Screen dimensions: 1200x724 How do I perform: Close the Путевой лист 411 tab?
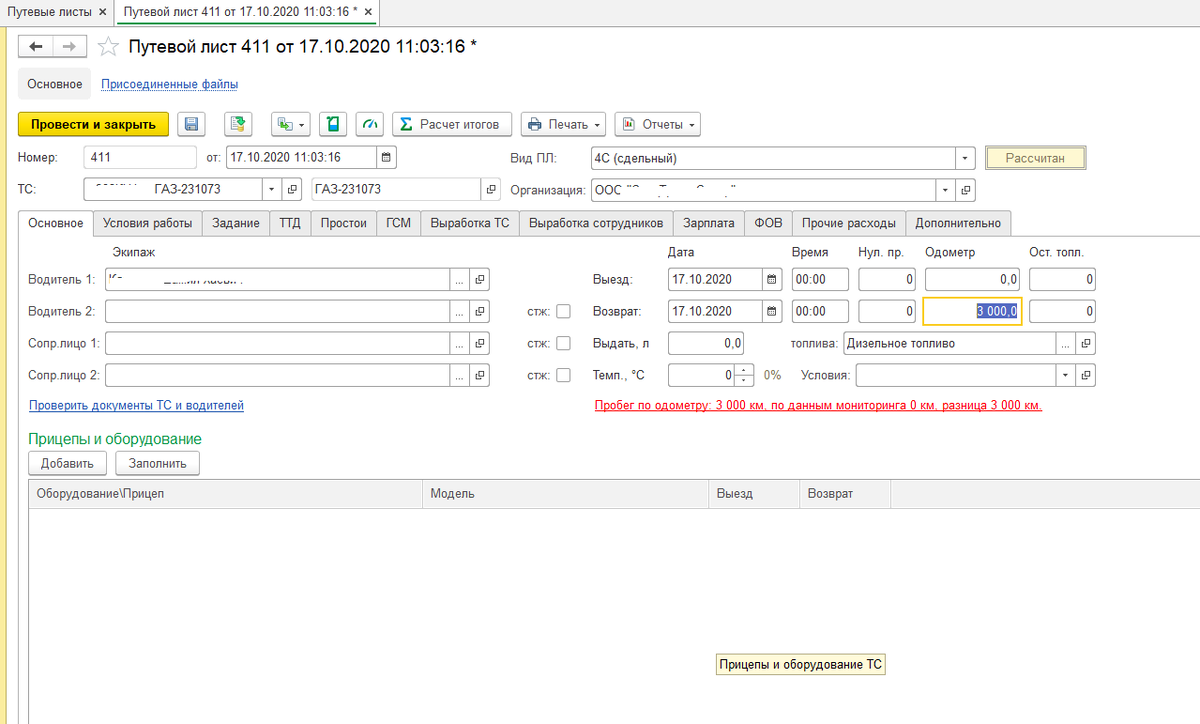[x=369, y=12]
